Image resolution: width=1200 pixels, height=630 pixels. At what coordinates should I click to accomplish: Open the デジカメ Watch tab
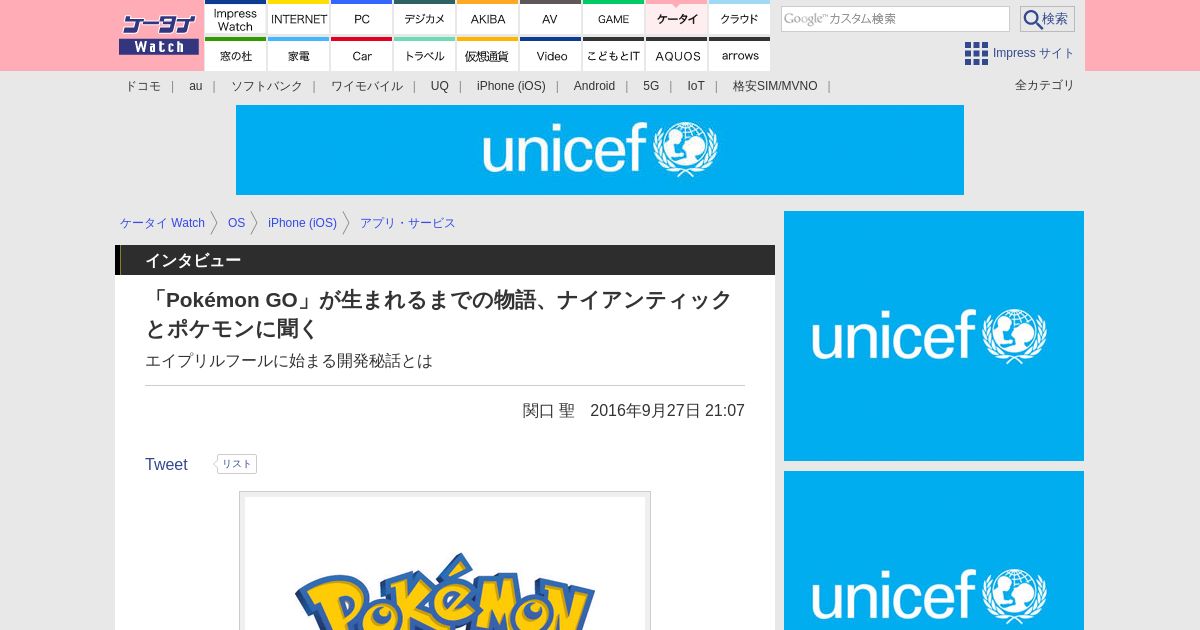[x=425, y=18]
